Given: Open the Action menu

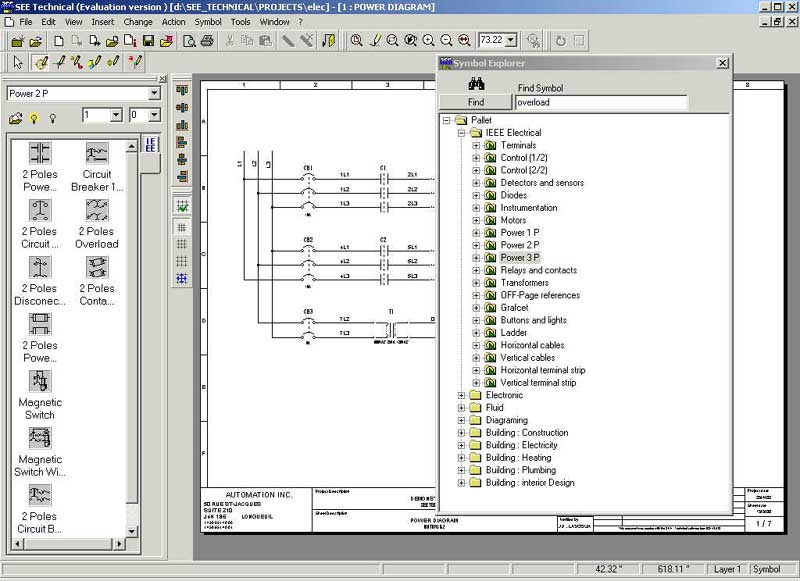Looking at the screenshot, I should (x=173, y=22).
